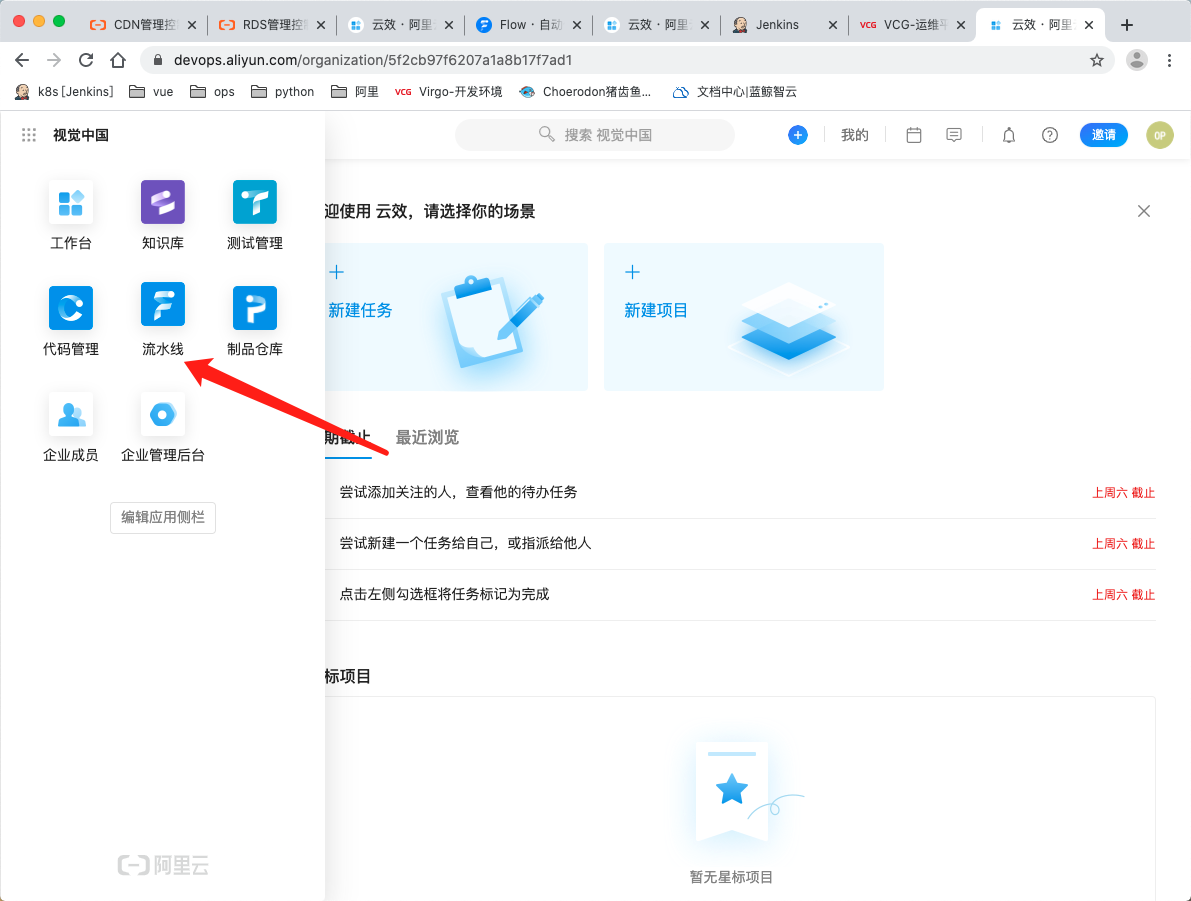Open the 工作台 workbench app
The width and height of the screenshot is (1191, 901).
tap(71, 215)
